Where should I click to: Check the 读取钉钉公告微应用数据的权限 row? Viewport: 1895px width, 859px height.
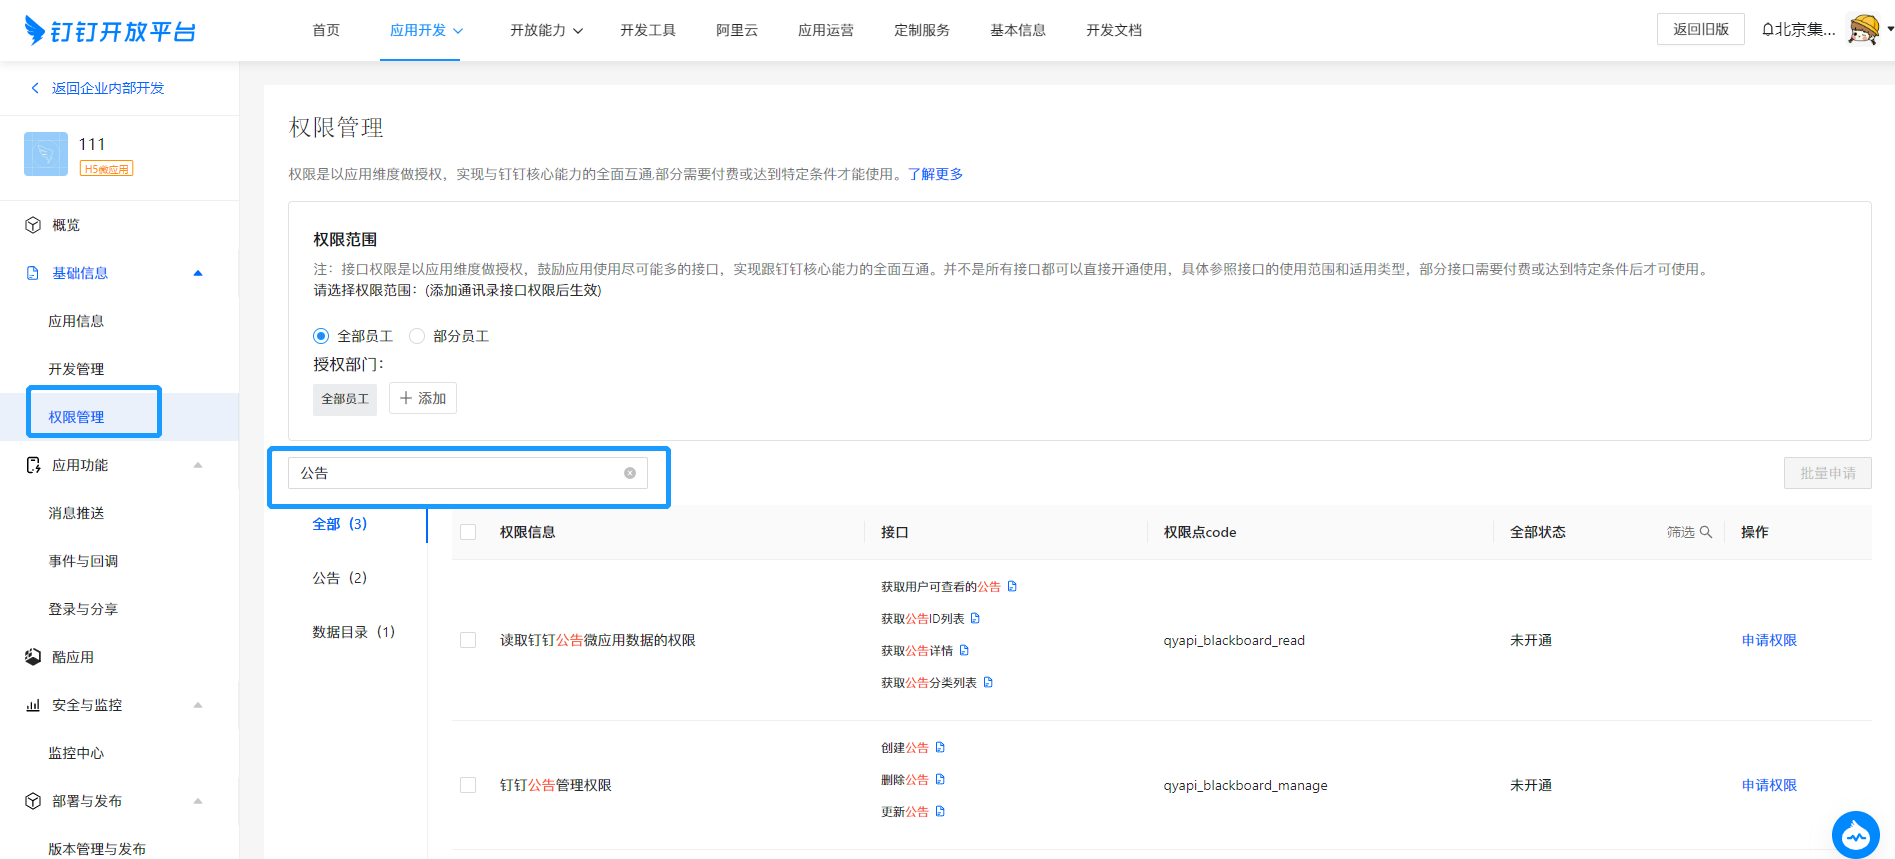(468, 640)
